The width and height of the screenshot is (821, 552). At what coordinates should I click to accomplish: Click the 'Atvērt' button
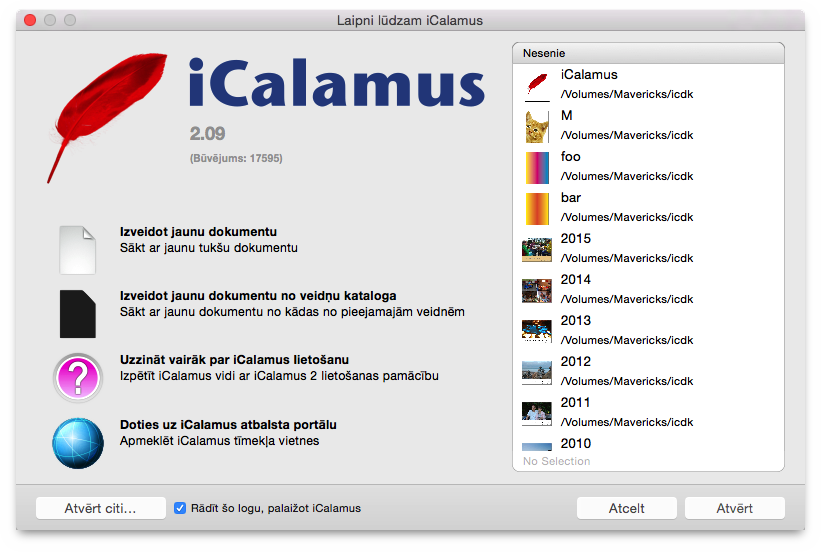(734, 508)
